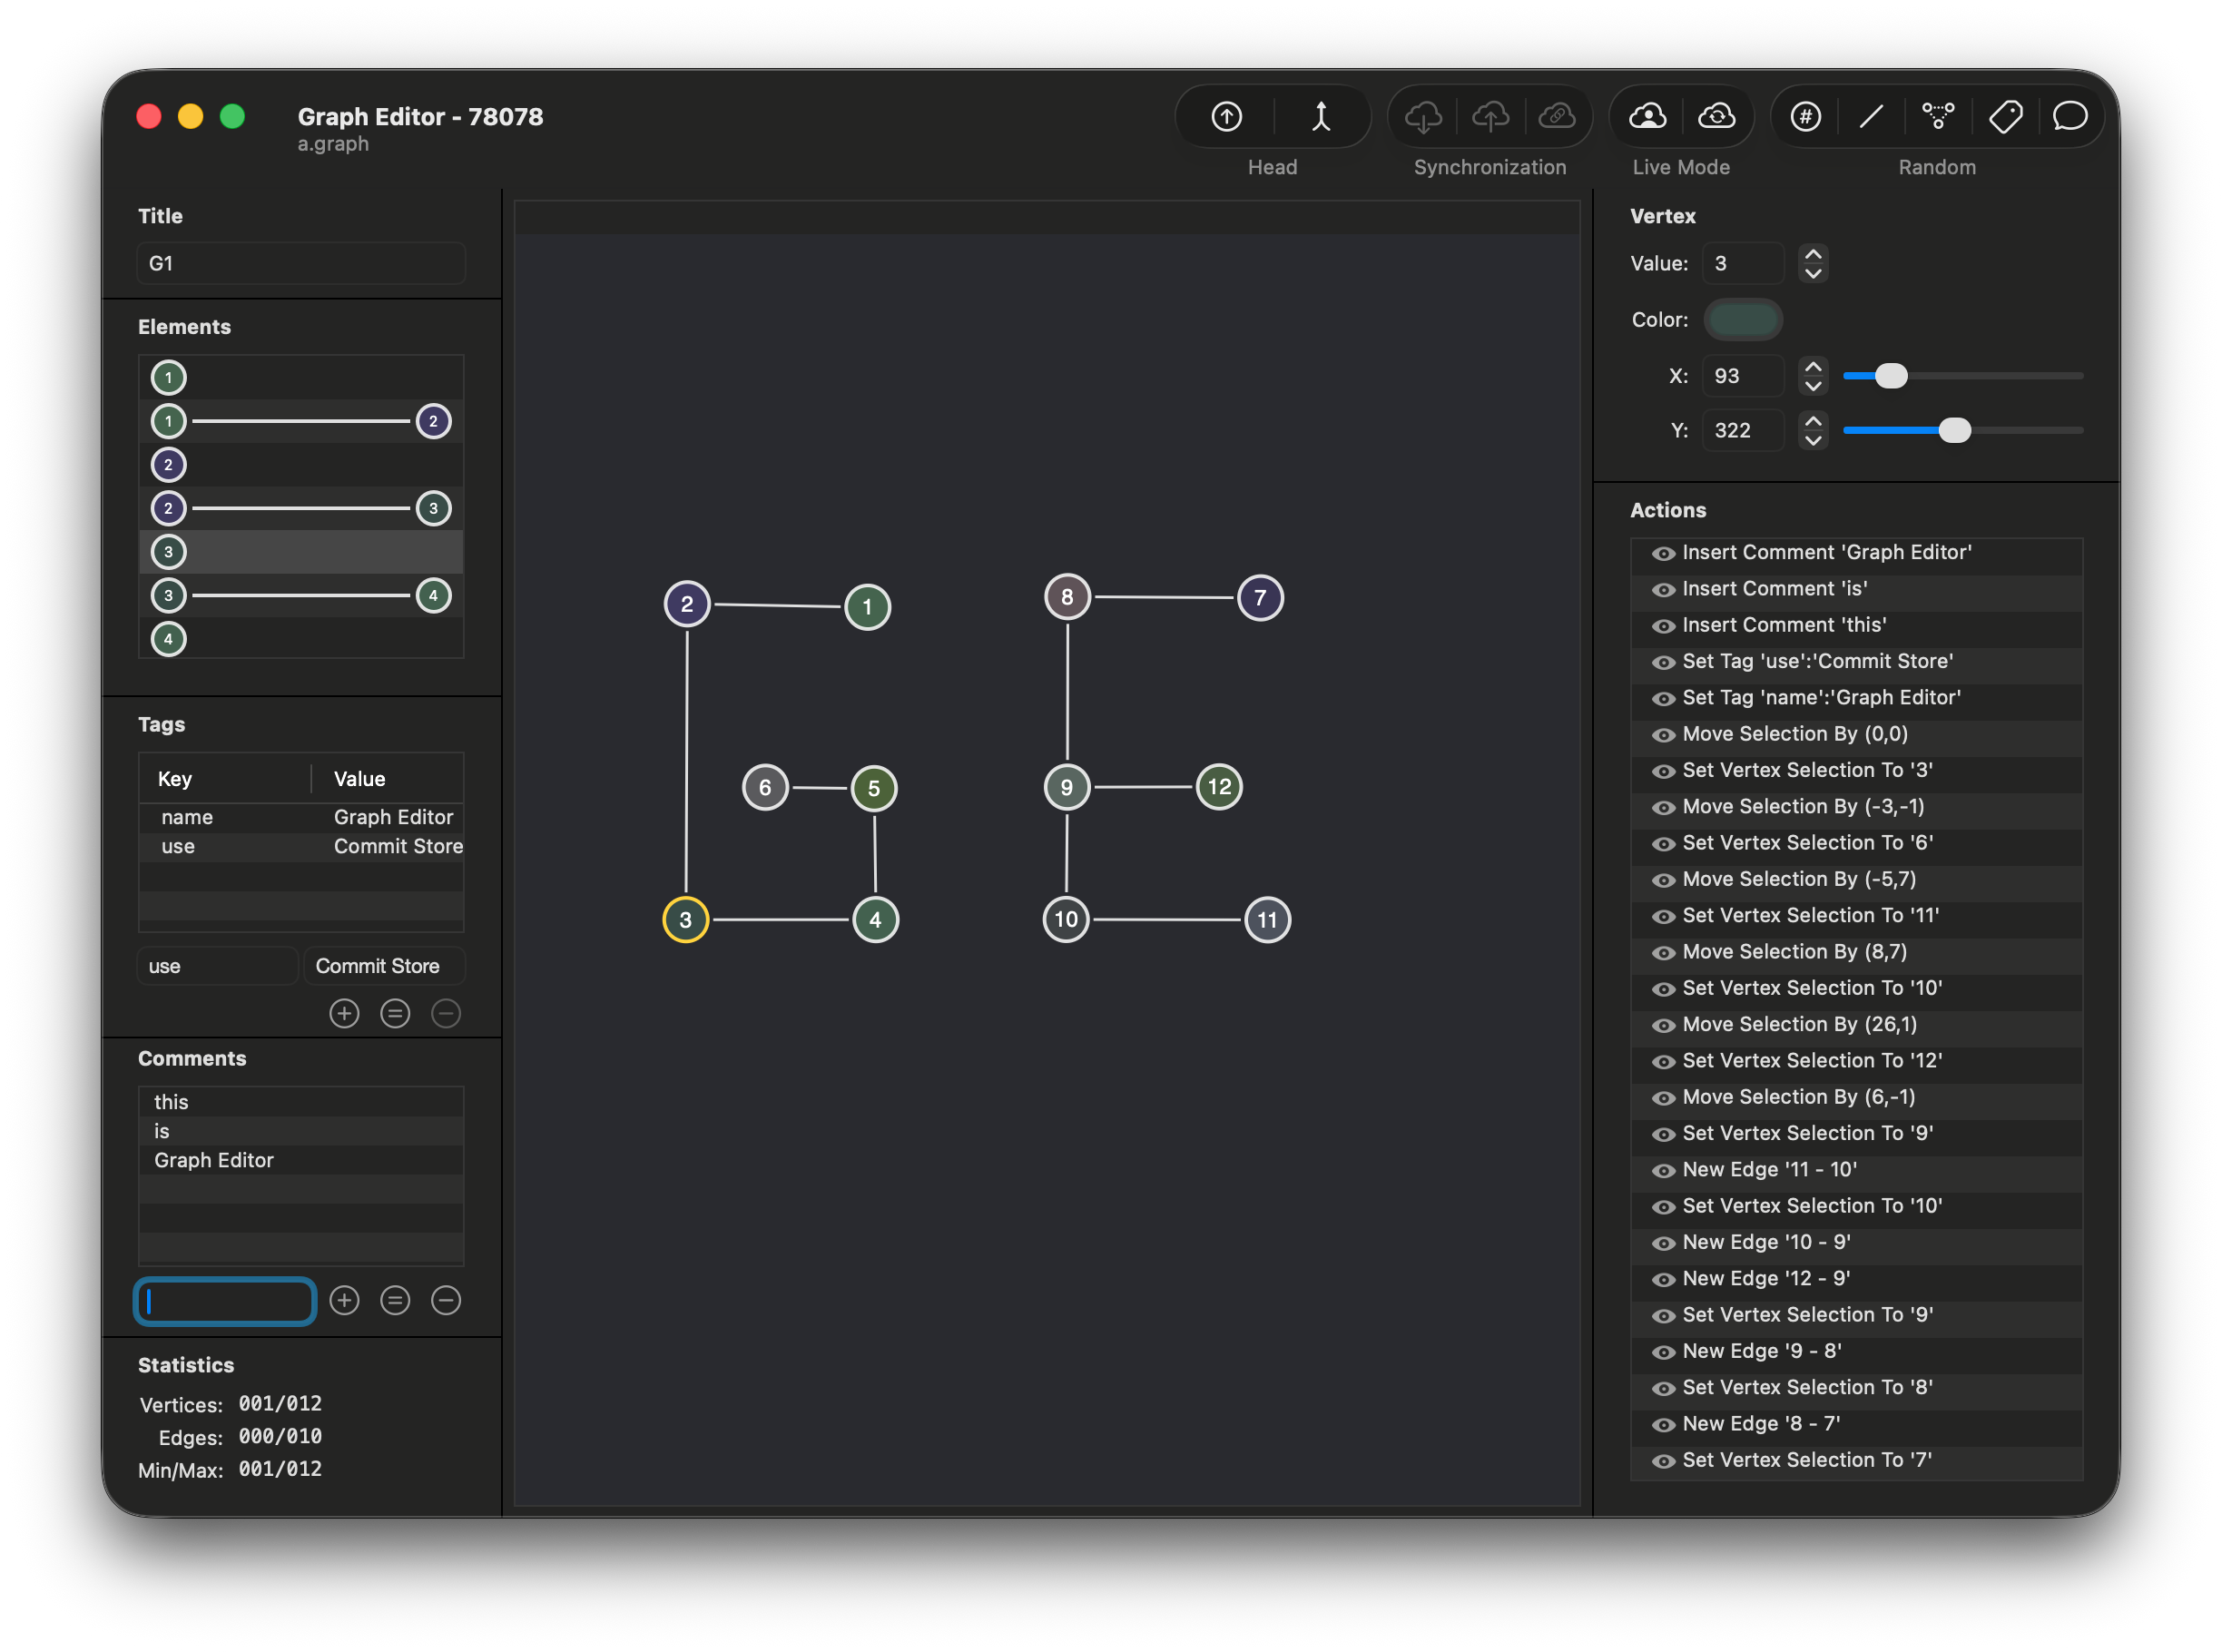This screenshot has width=2222, height=1652.
Task: Increase the Y coordinate stepper
Action: [1813, 421]
